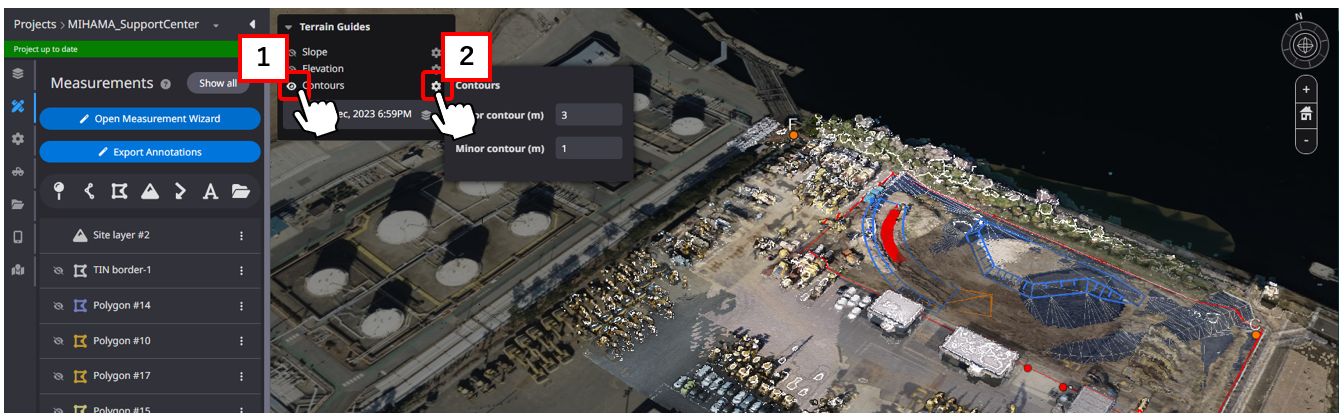Select the text annotation tool
The height and width of the screenshot is (420, 1339).
click(x=210, y=191)
